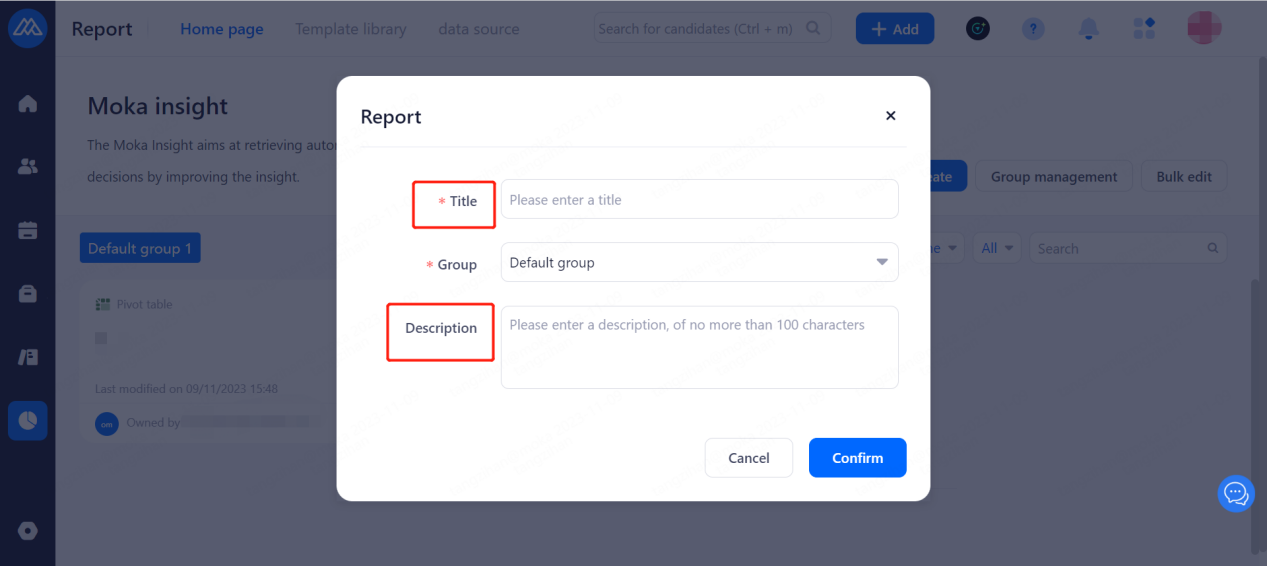
Task: Click the Cancel button
Action: (x=749, y=458)
